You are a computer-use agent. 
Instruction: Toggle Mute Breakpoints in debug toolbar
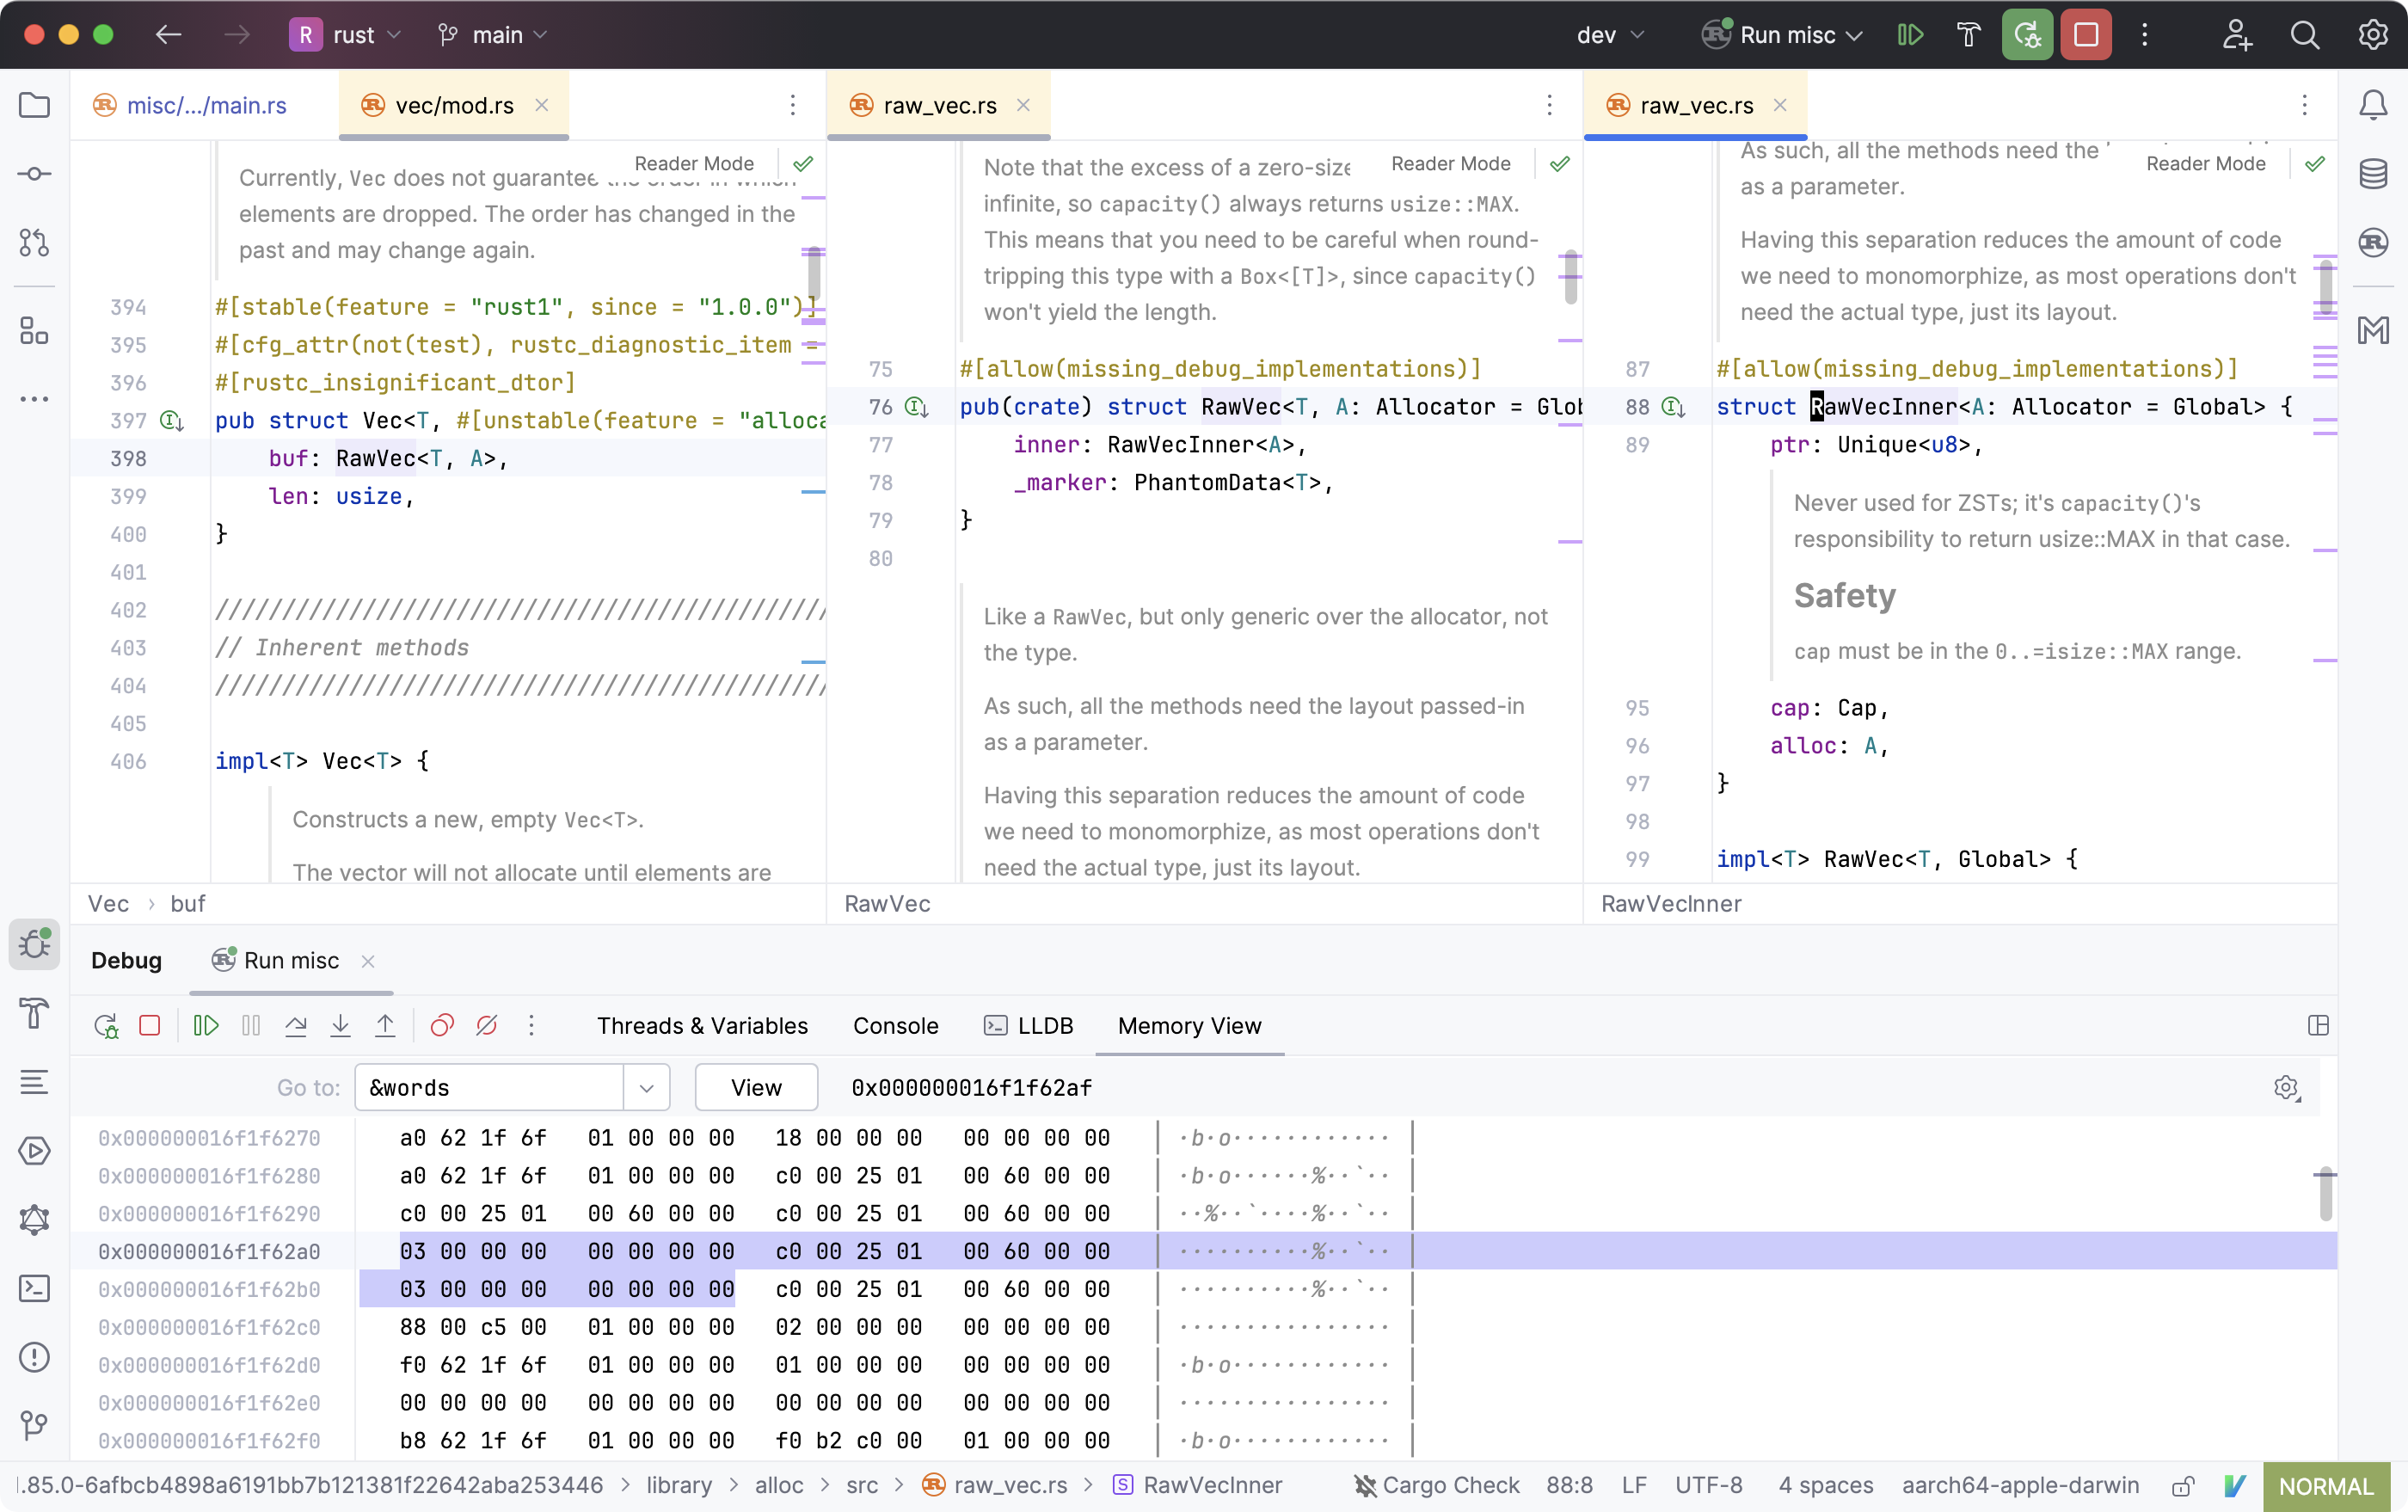click(x=487, y=1026)
